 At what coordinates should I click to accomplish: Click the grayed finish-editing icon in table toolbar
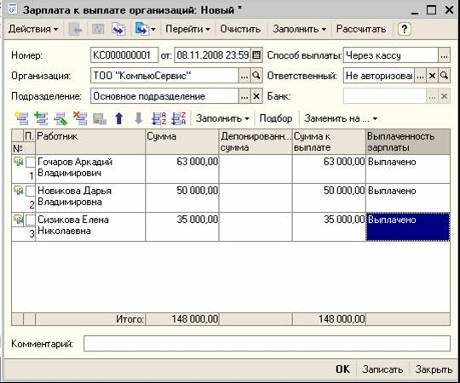[100, 118]
